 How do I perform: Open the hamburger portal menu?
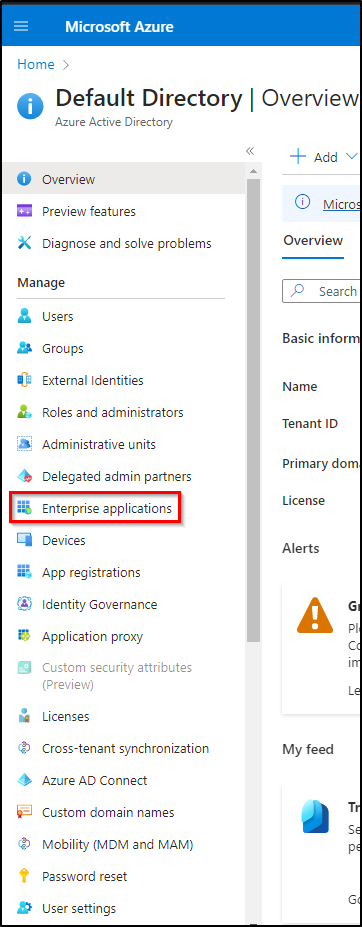(21, 27)
